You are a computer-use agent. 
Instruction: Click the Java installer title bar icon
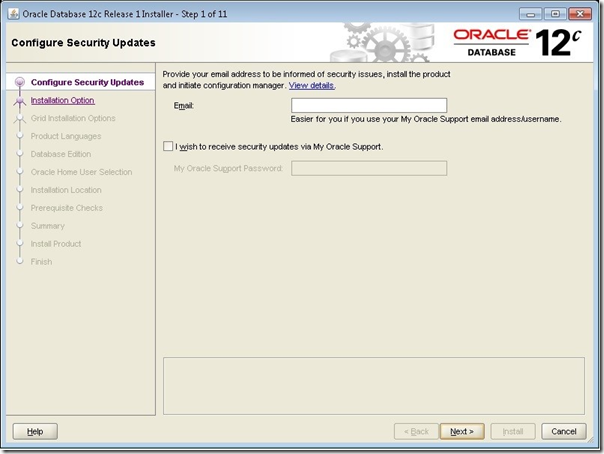tap(13, 14)
